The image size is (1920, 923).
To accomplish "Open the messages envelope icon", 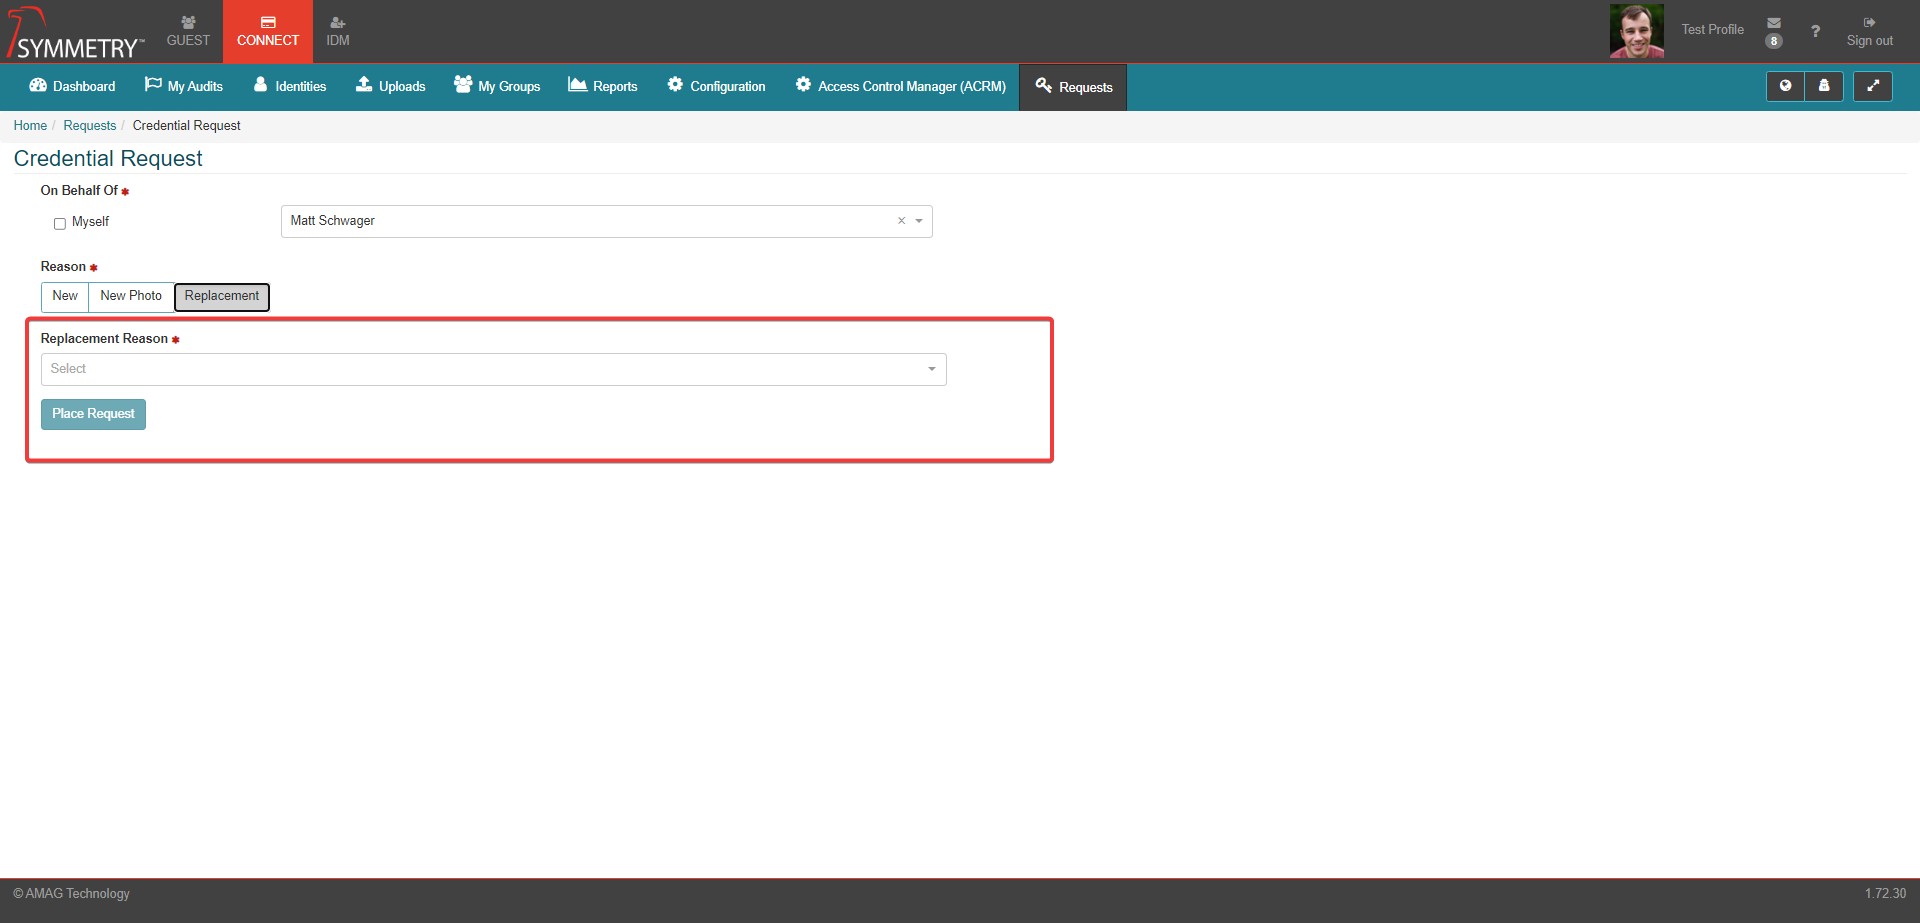I will point(1774,23).
